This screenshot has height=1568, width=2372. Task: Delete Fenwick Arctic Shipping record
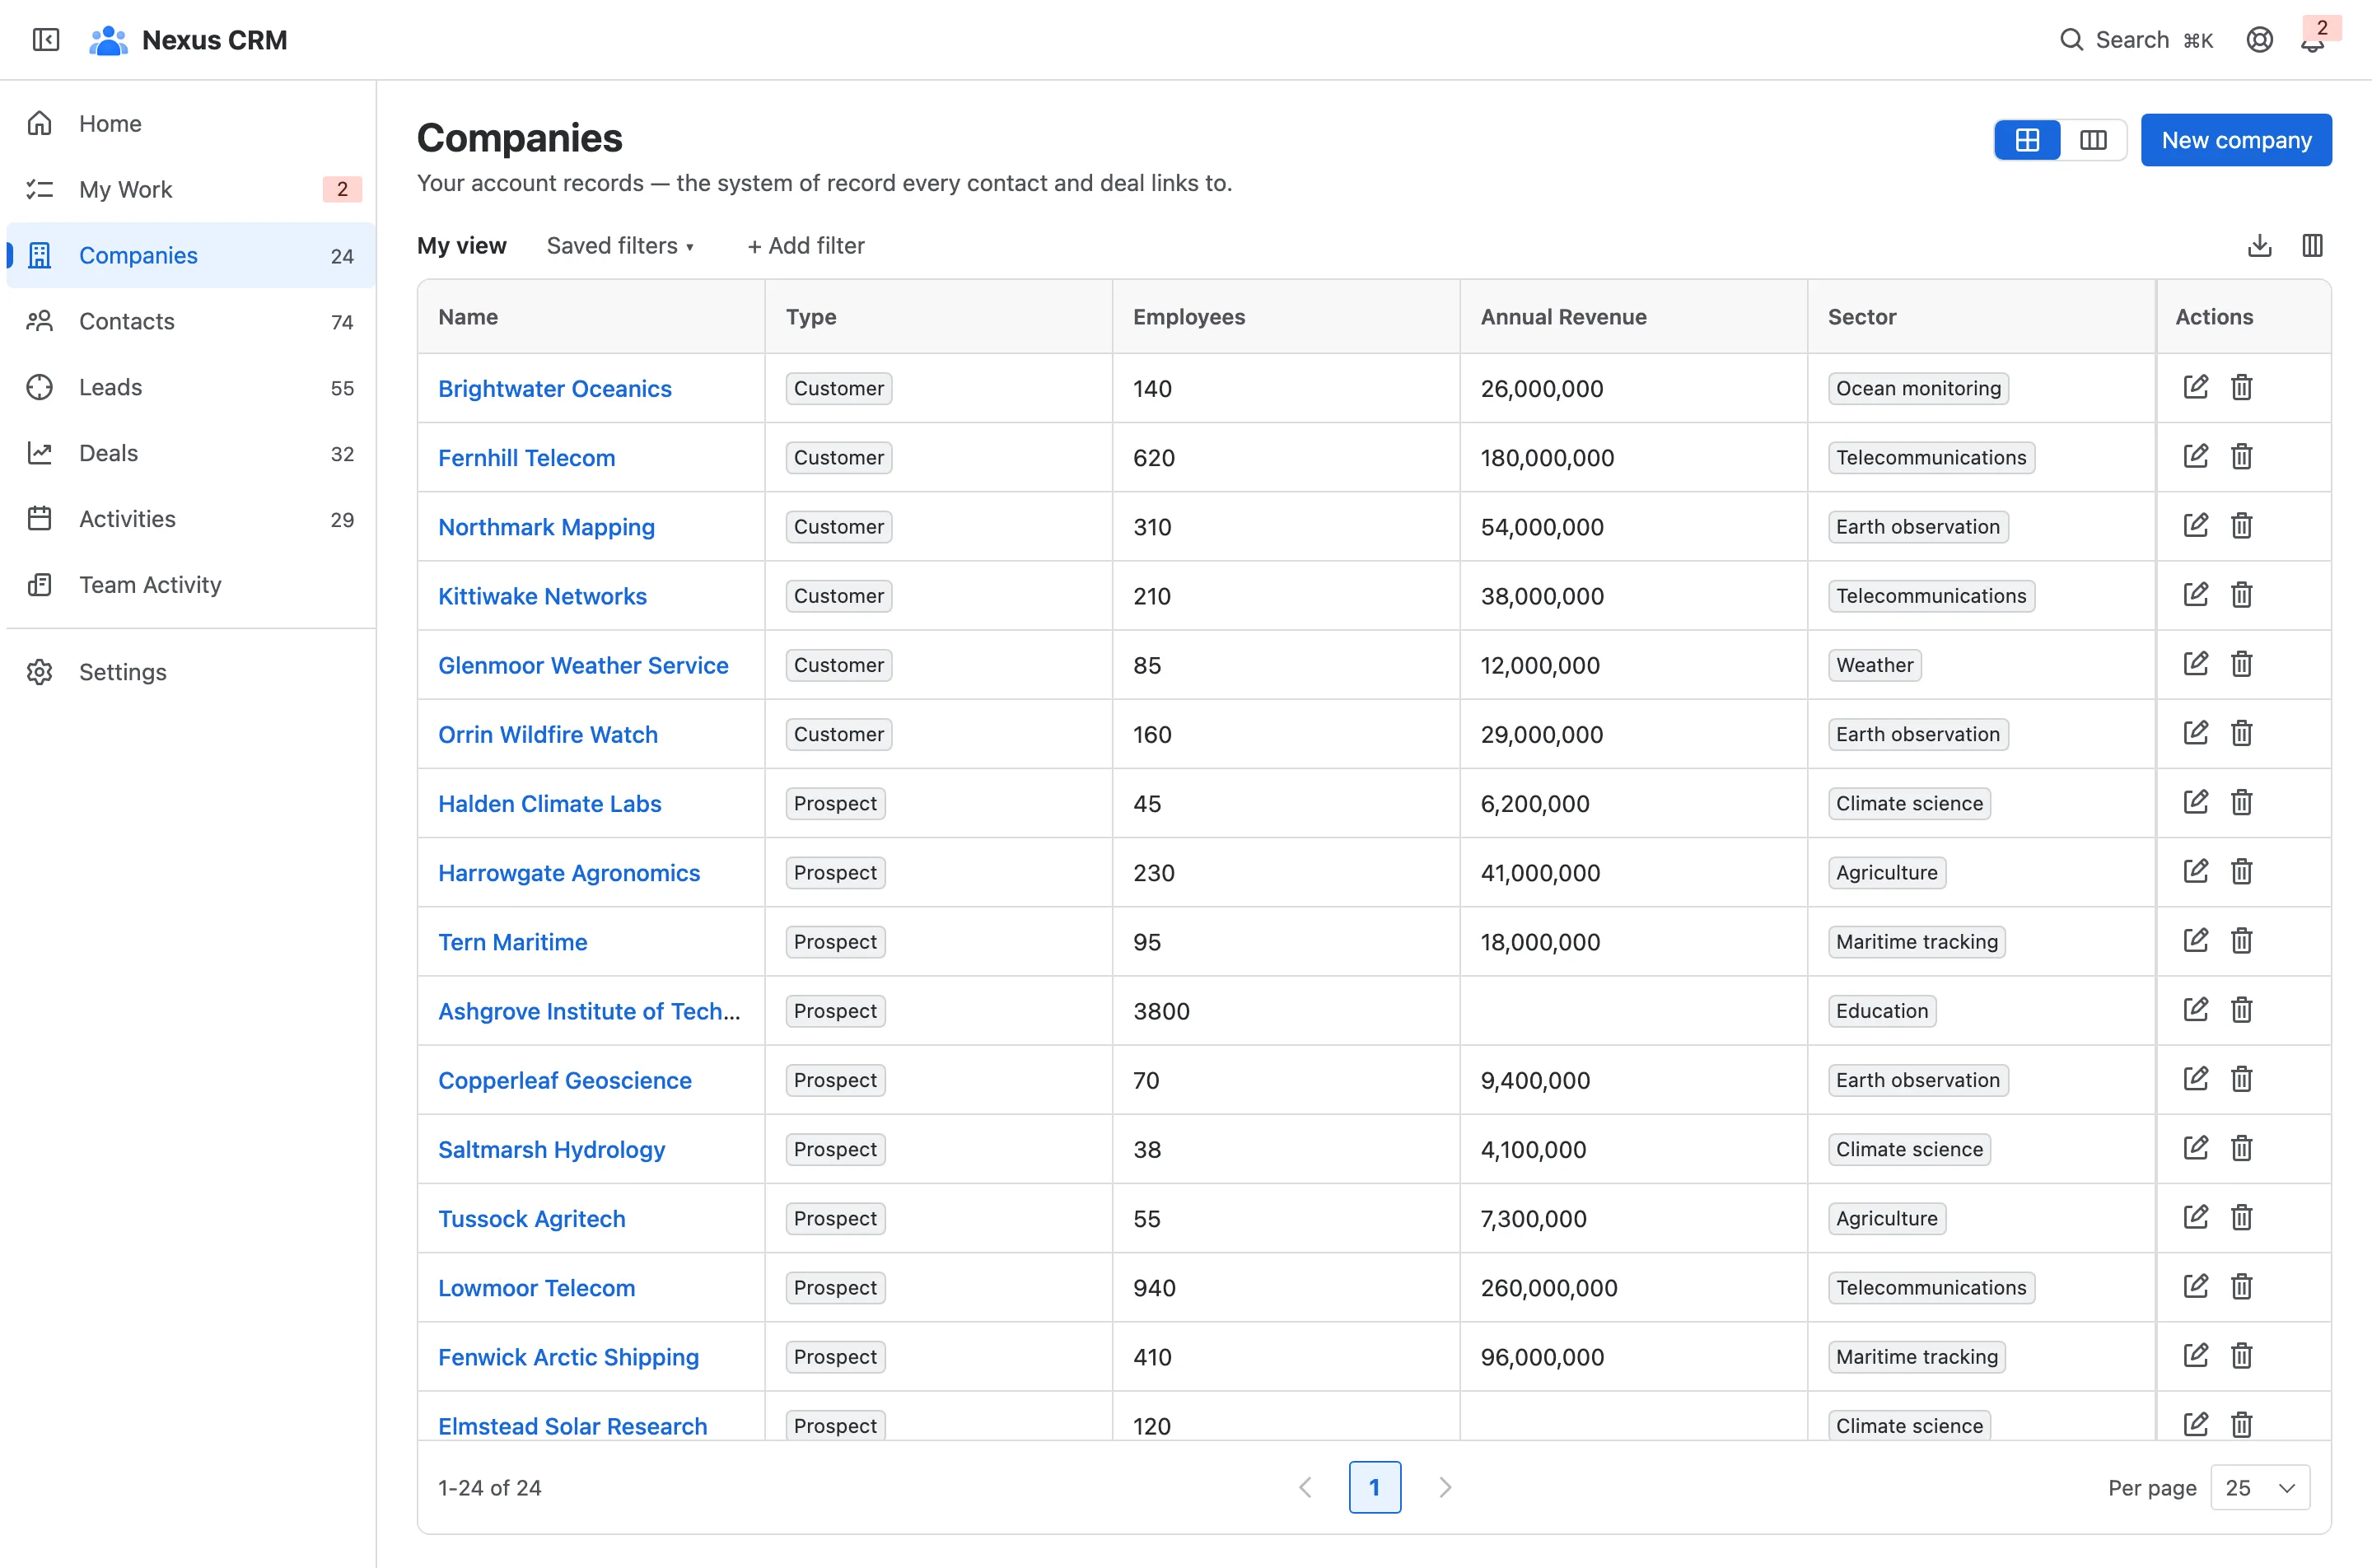coord(2241,1356)
